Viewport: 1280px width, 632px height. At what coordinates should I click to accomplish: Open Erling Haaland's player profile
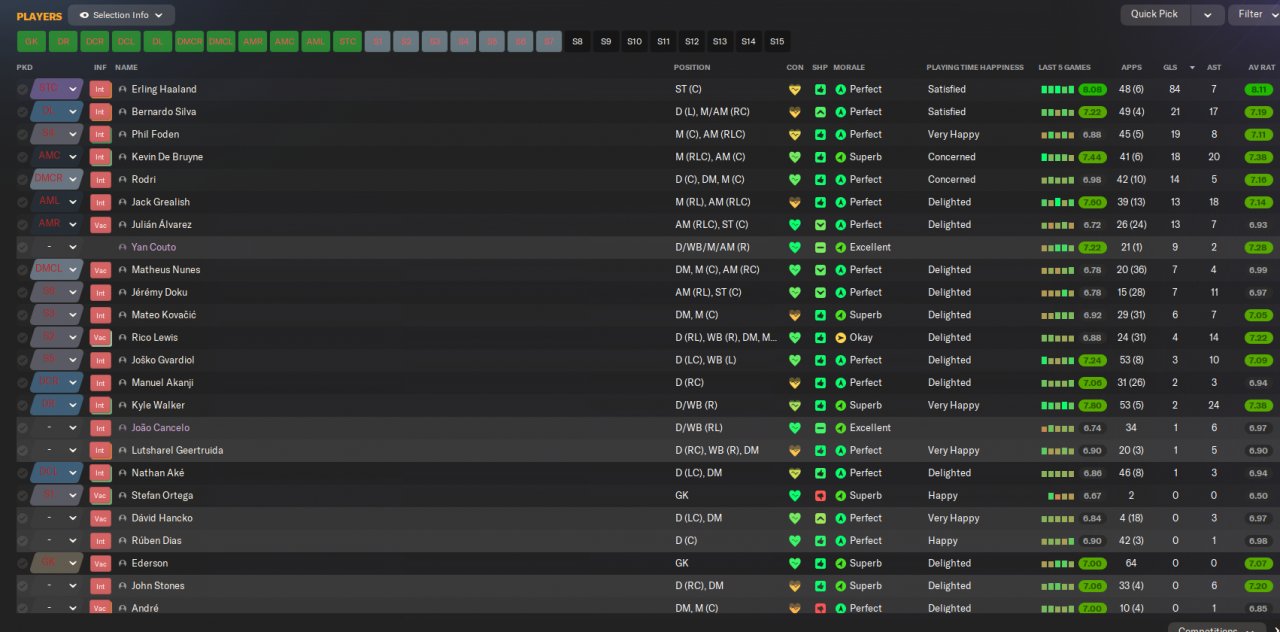click(x=164, y=89)
